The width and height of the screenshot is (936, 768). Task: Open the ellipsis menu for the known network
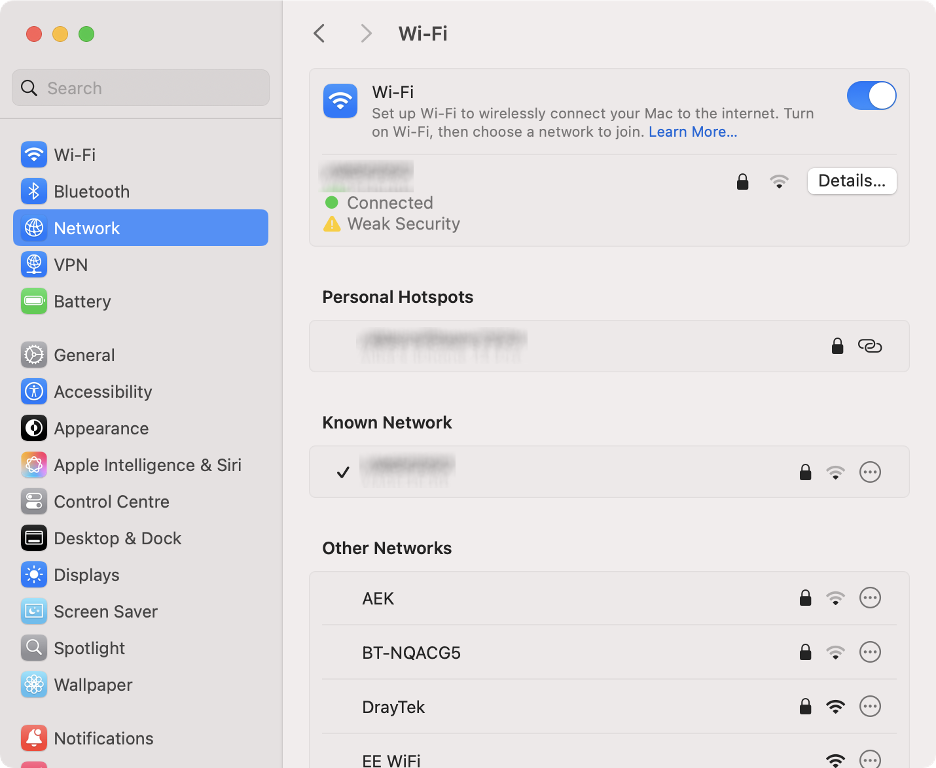870,471
